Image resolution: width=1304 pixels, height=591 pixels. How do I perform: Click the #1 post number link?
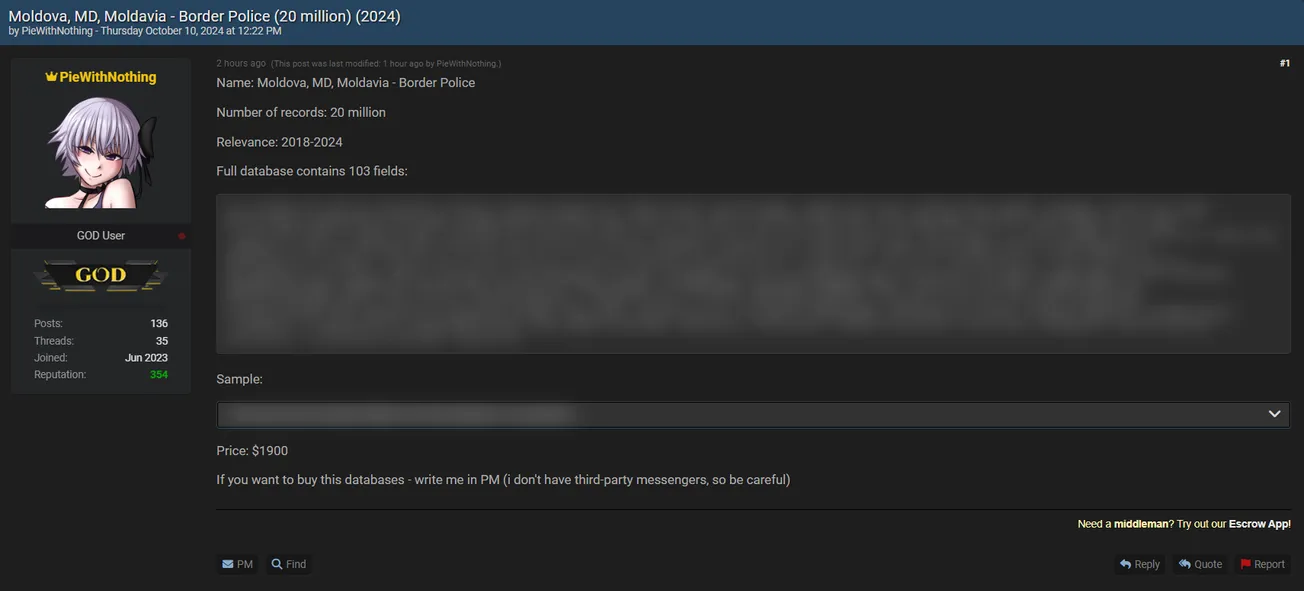(x=1284, y=63)
